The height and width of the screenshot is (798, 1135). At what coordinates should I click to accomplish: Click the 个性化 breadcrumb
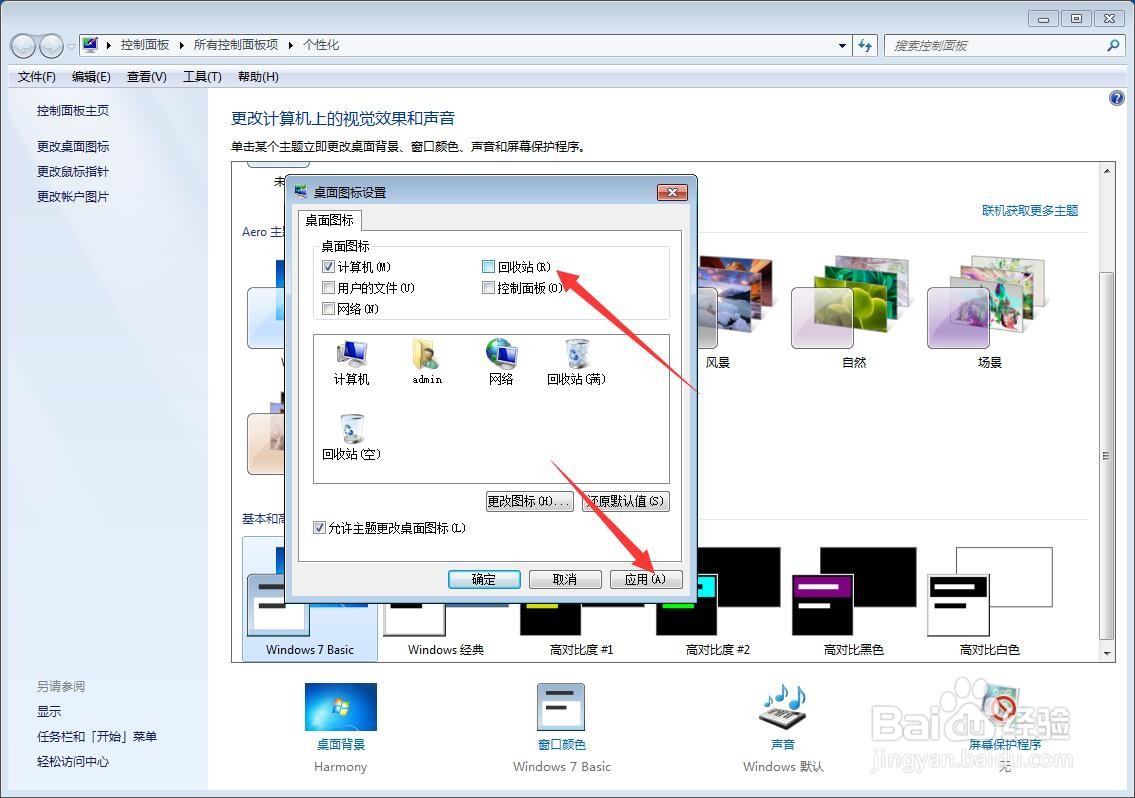coord(321,45)
